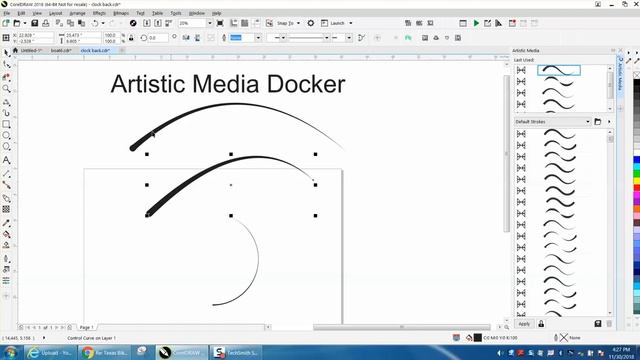The width and height of the screenshot is (640, 360).
Task: Select the Zoom magnifier tool
Action: [7, 89]
